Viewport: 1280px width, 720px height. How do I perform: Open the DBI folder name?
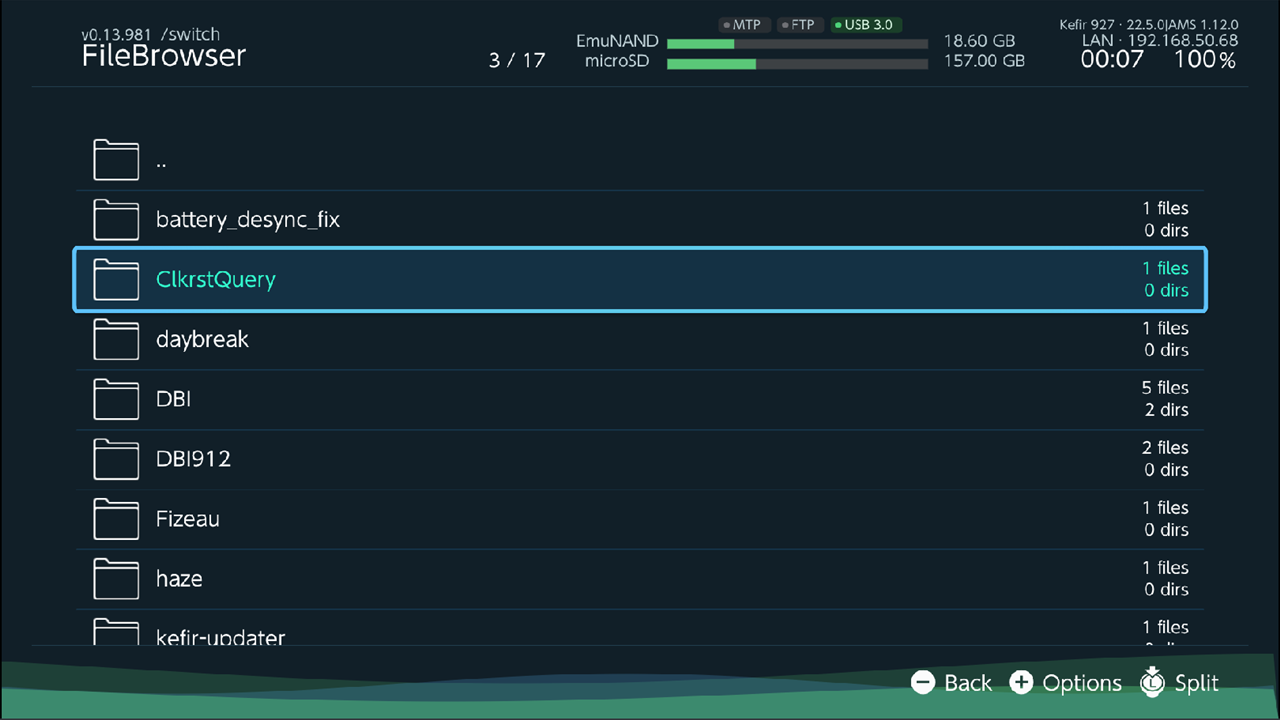173,400
